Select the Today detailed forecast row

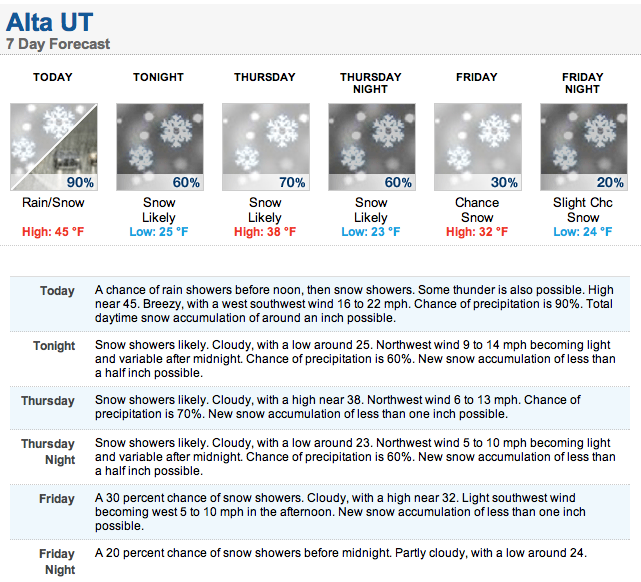320,304
